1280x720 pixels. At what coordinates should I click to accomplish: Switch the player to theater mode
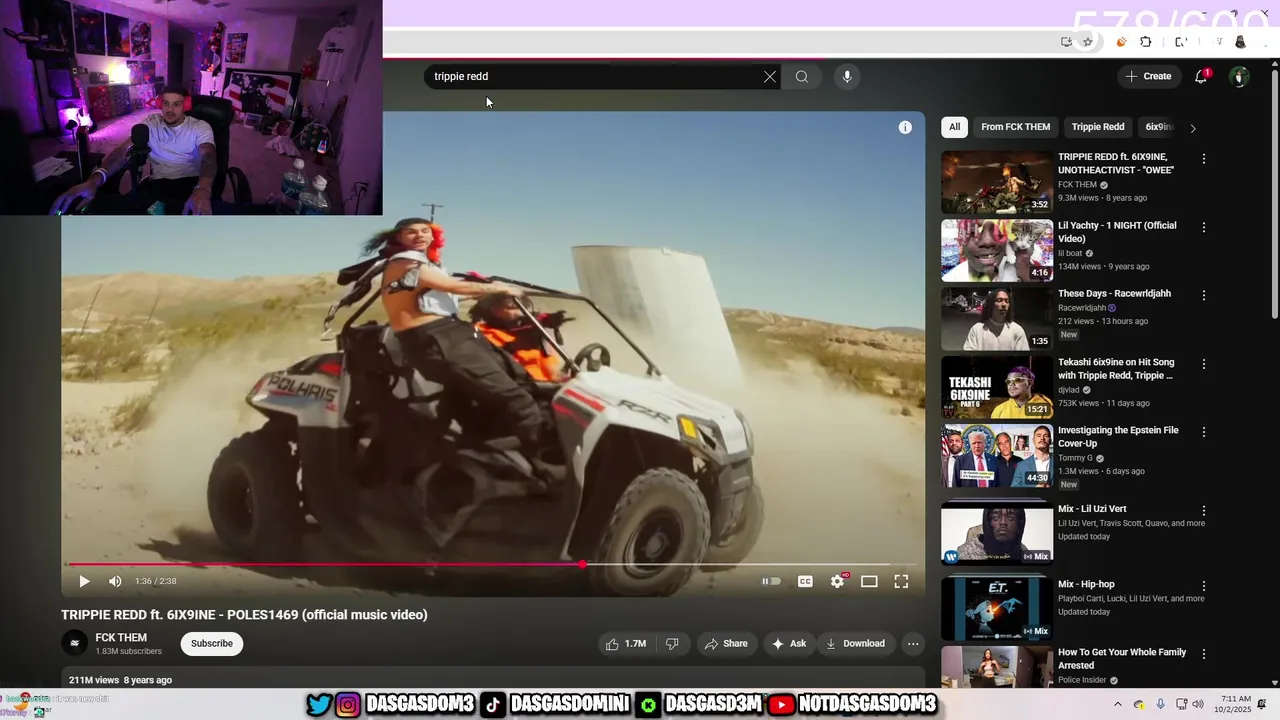coord(869,581)
